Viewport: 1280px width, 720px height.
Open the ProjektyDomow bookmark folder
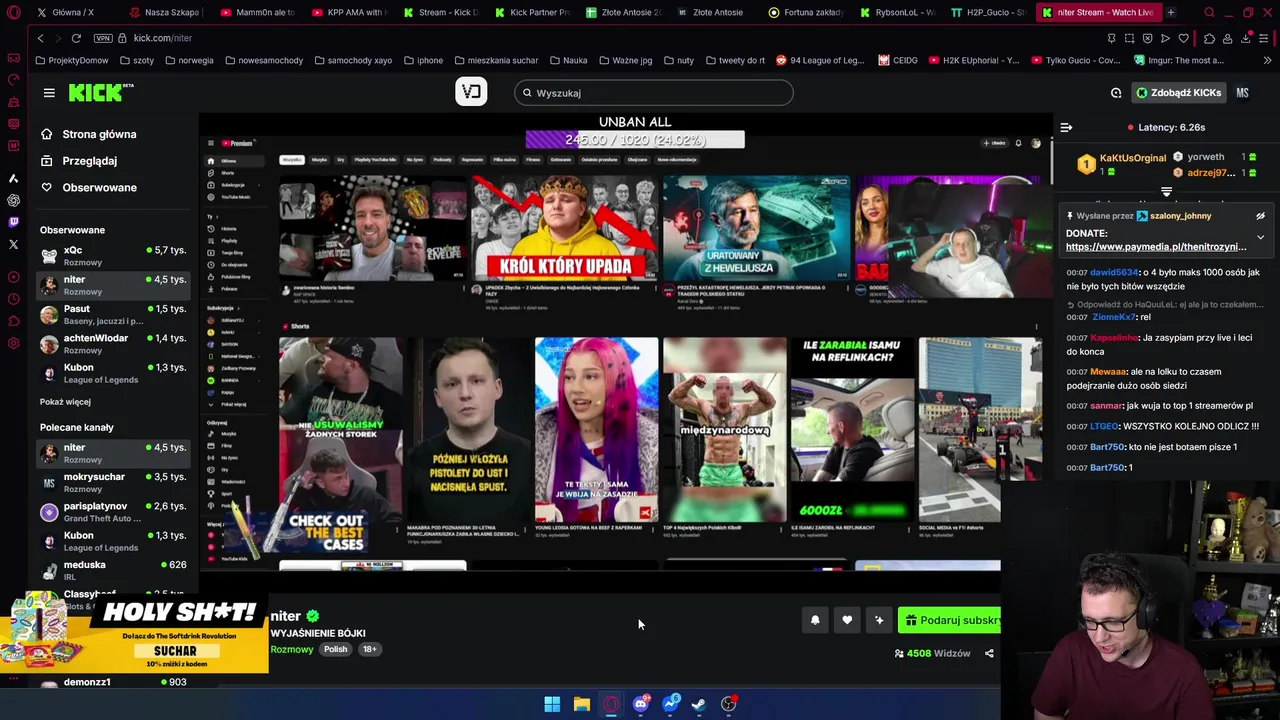coord(72,60)
